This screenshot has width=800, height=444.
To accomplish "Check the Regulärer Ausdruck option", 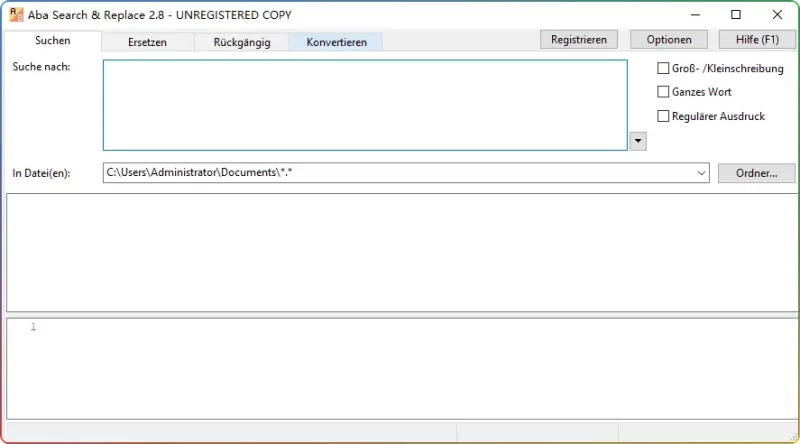I will (x=663, y=116).
